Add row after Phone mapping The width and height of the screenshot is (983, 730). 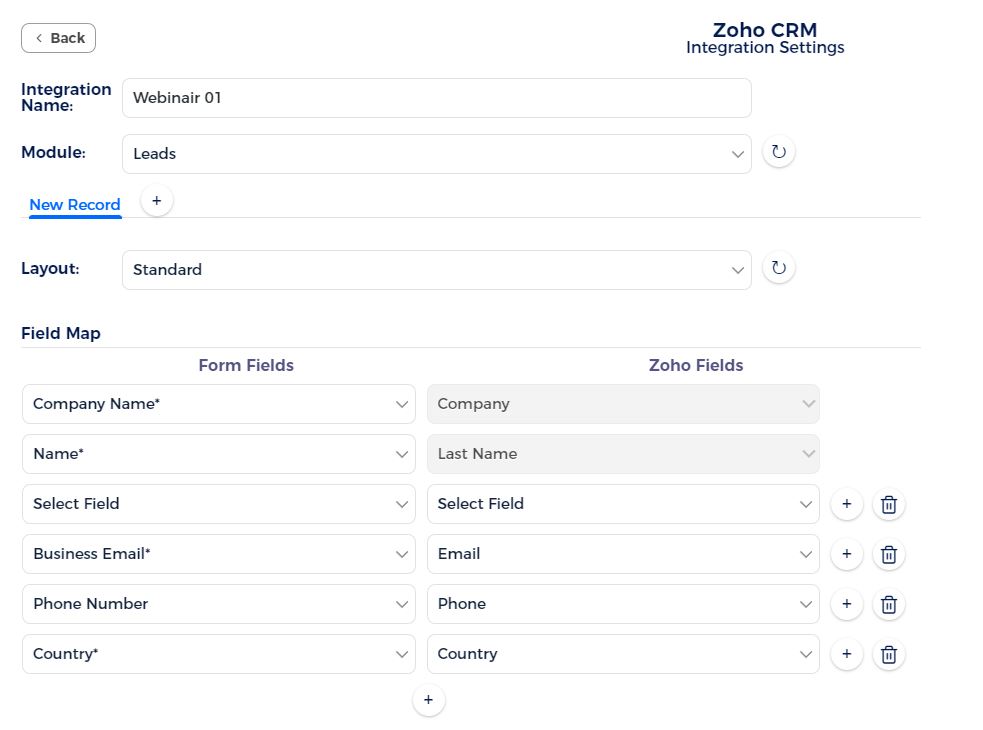[846, 605]
